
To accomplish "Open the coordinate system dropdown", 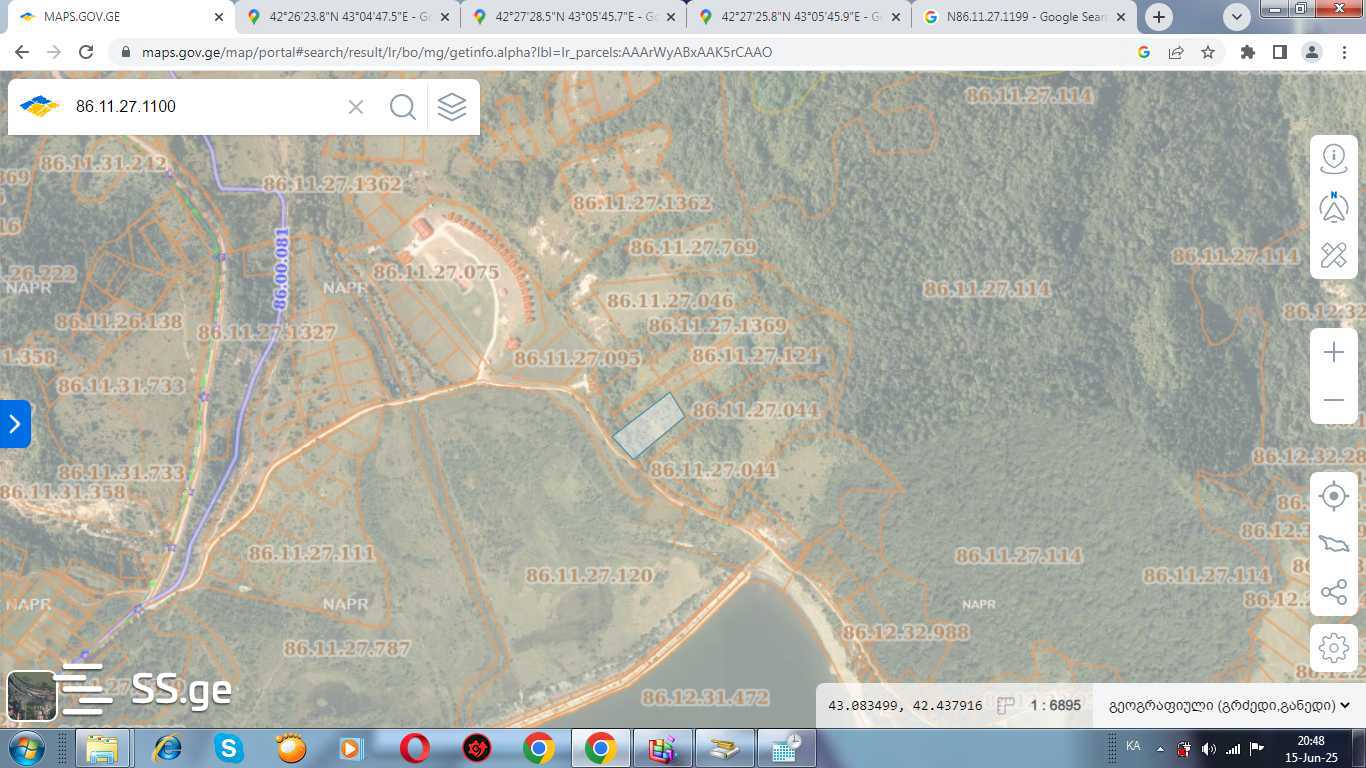I will pyautogui.click(x=1229, y=705).
